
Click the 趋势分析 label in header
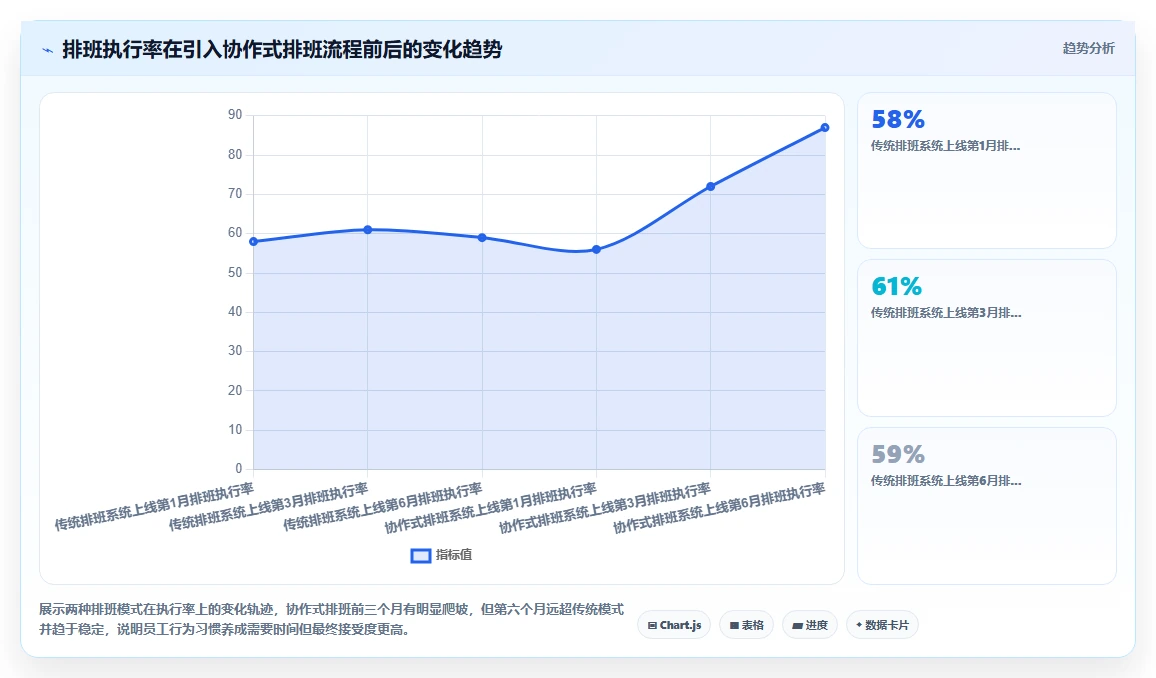coord(1088,49)
